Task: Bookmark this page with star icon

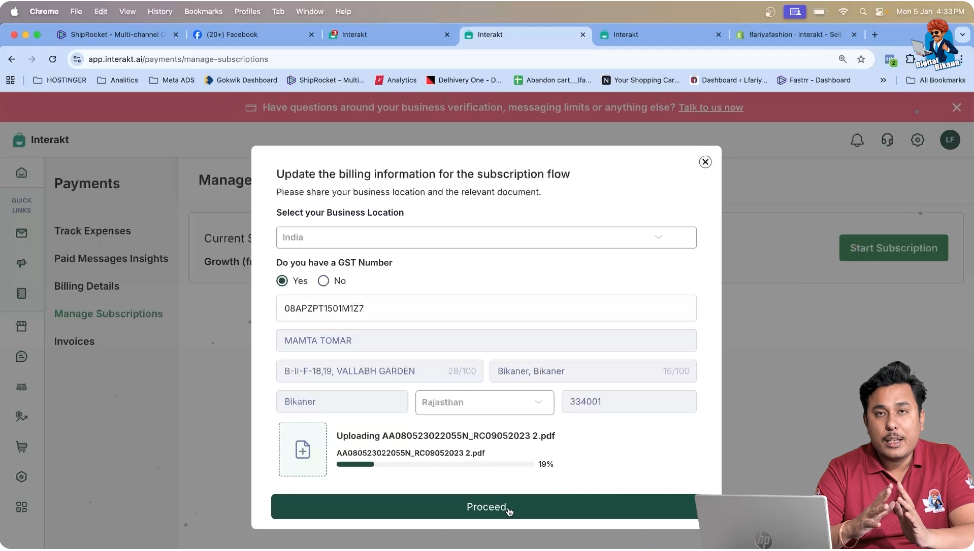Action: [861, 59]
